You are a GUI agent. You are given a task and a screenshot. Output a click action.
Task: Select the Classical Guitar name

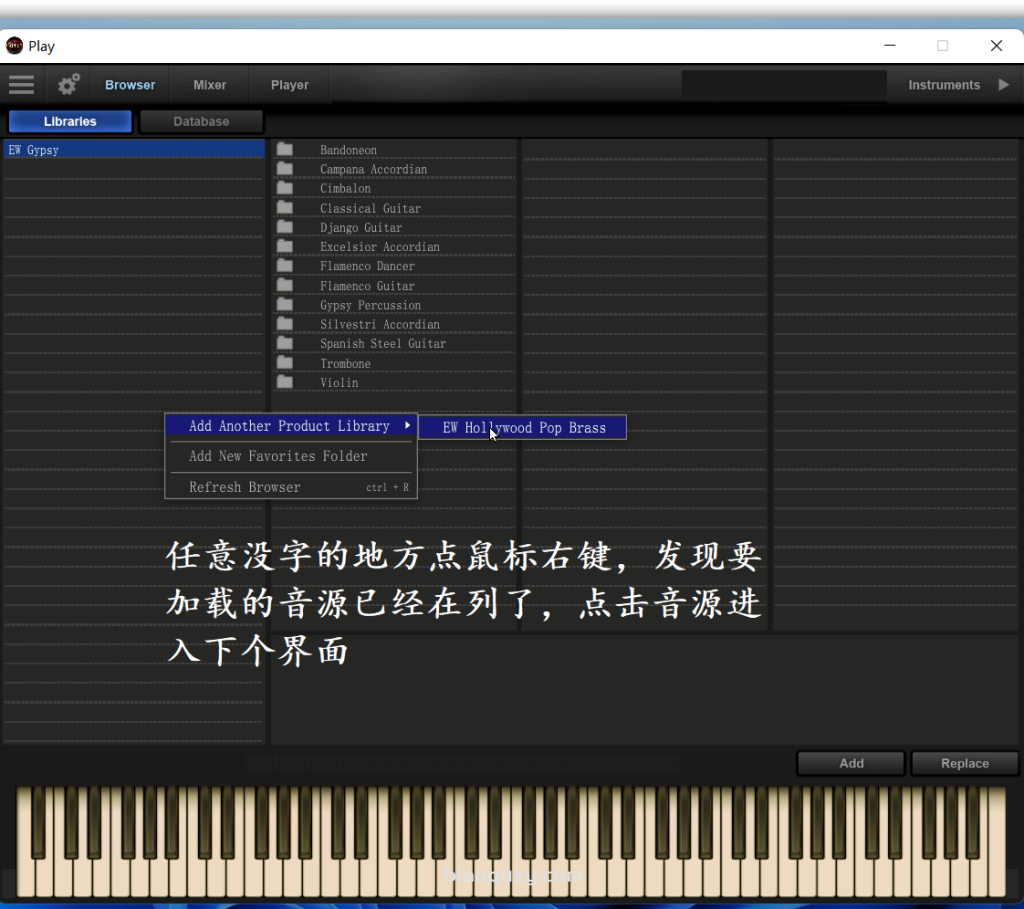(370, 208)
